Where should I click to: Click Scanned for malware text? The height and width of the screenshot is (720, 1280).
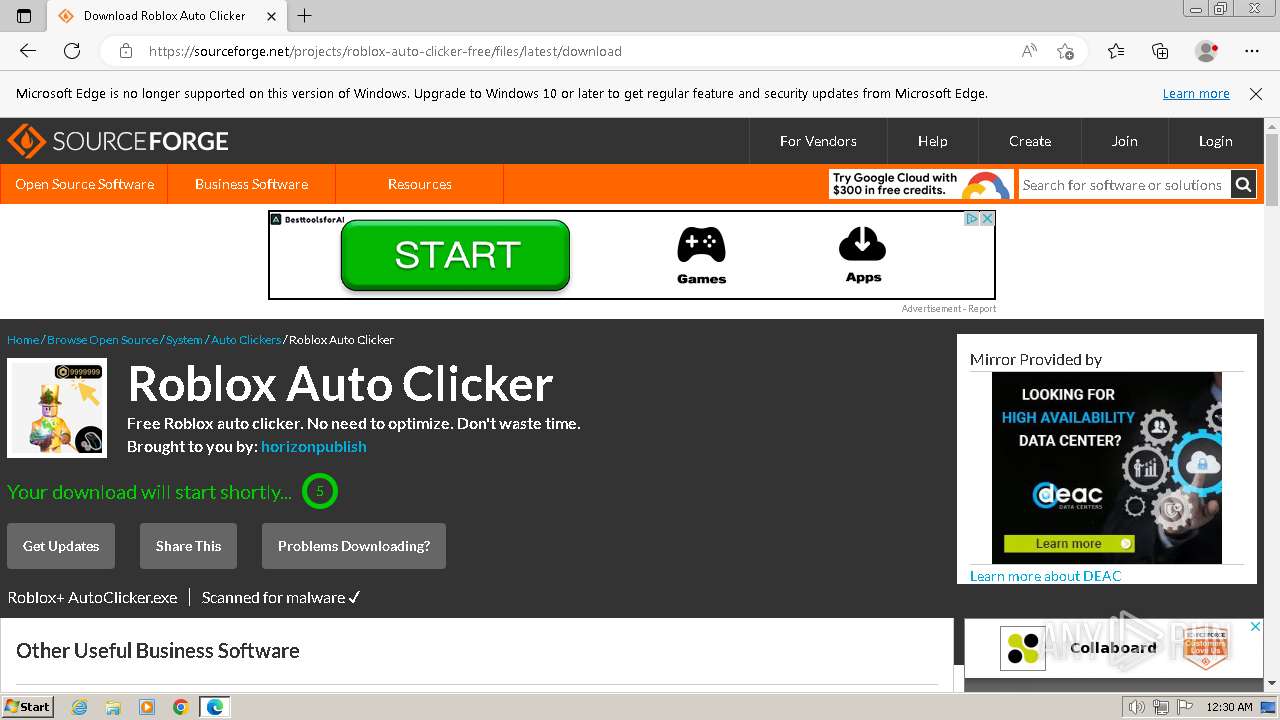pyautogui.click(x=281, y=597)
